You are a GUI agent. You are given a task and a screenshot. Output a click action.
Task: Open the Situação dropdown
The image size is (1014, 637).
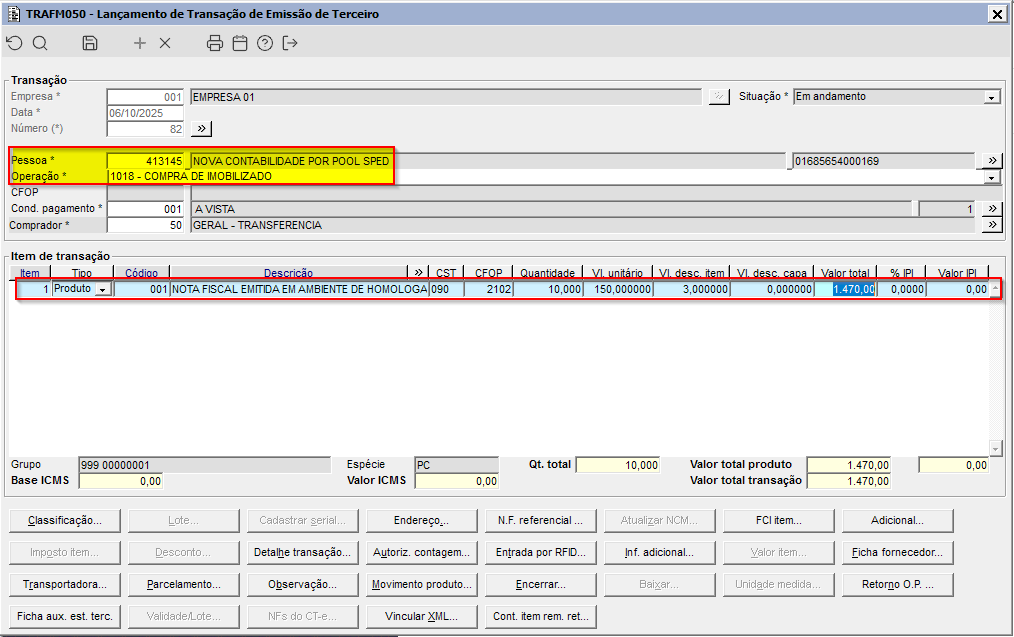click(992, 97)
